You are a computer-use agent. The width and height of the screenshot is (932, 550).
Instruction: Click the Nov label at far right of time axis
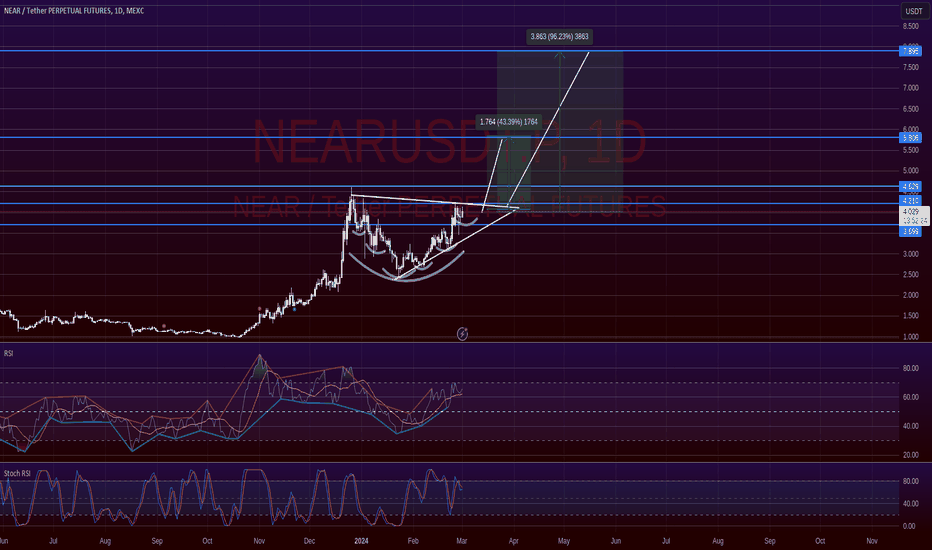pyautogui.click(x=872, y=541)
